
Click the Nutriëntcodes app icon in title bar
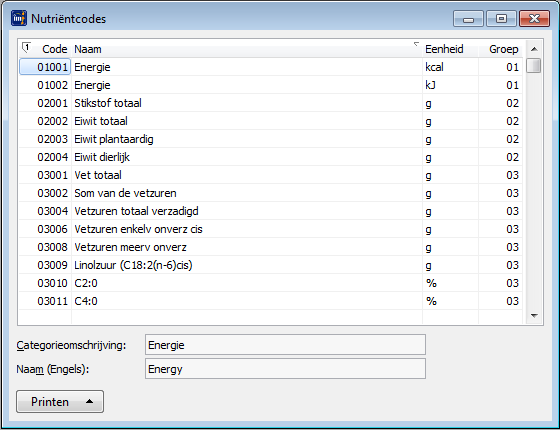click(x=19, y=18)
